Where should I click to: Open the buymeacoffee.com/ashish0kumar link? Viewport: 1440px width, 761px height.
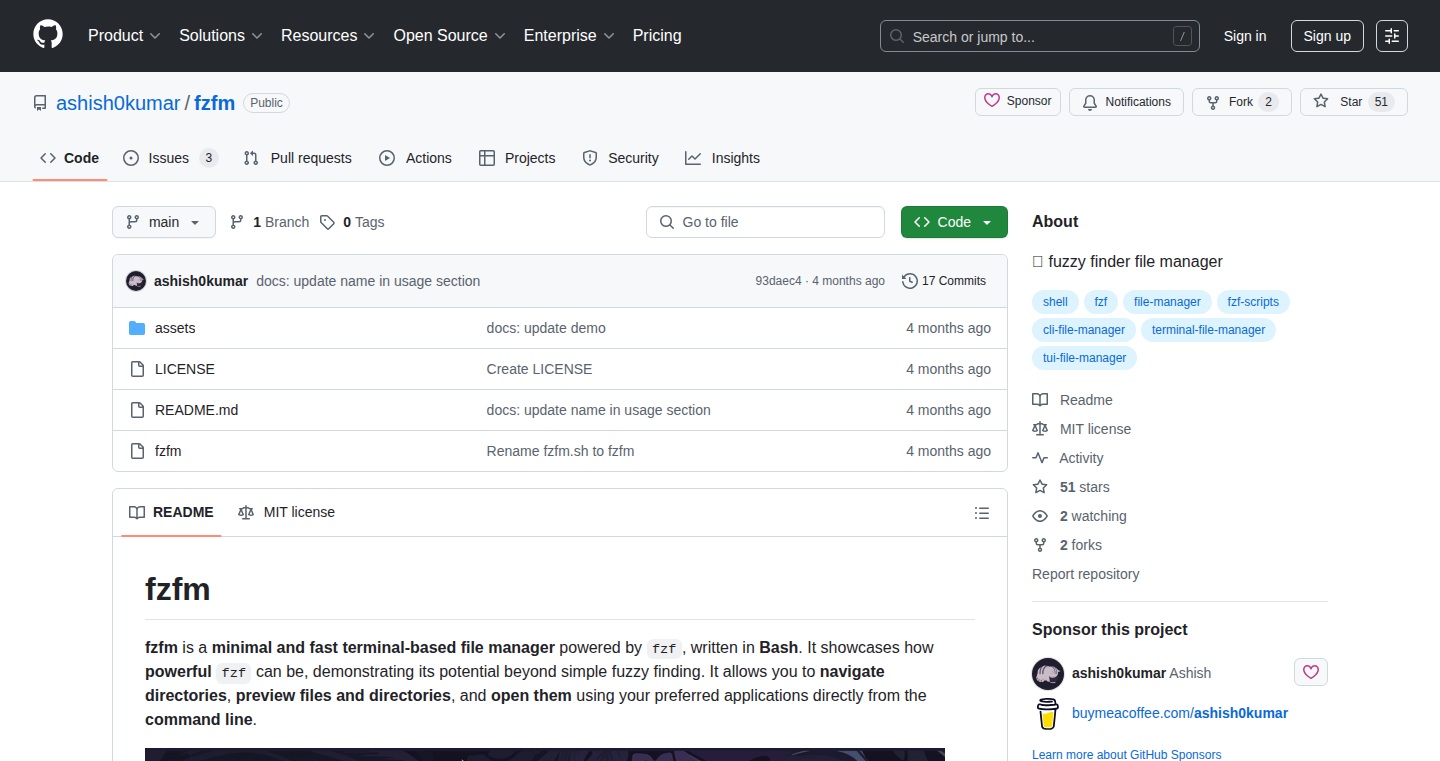click(x=1180, y=713)
